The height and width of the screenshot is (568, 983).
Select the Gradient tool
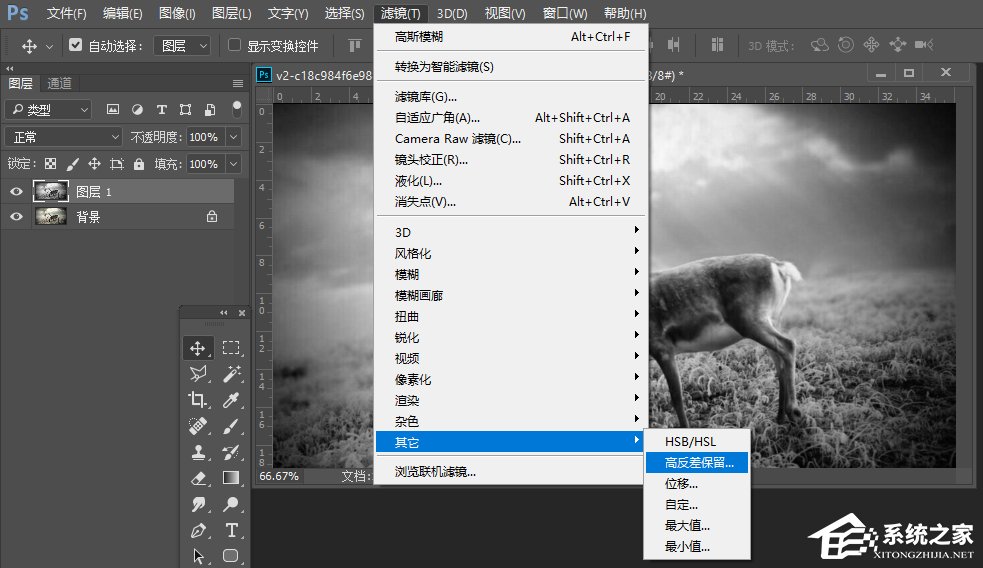(x=231, y=478)
